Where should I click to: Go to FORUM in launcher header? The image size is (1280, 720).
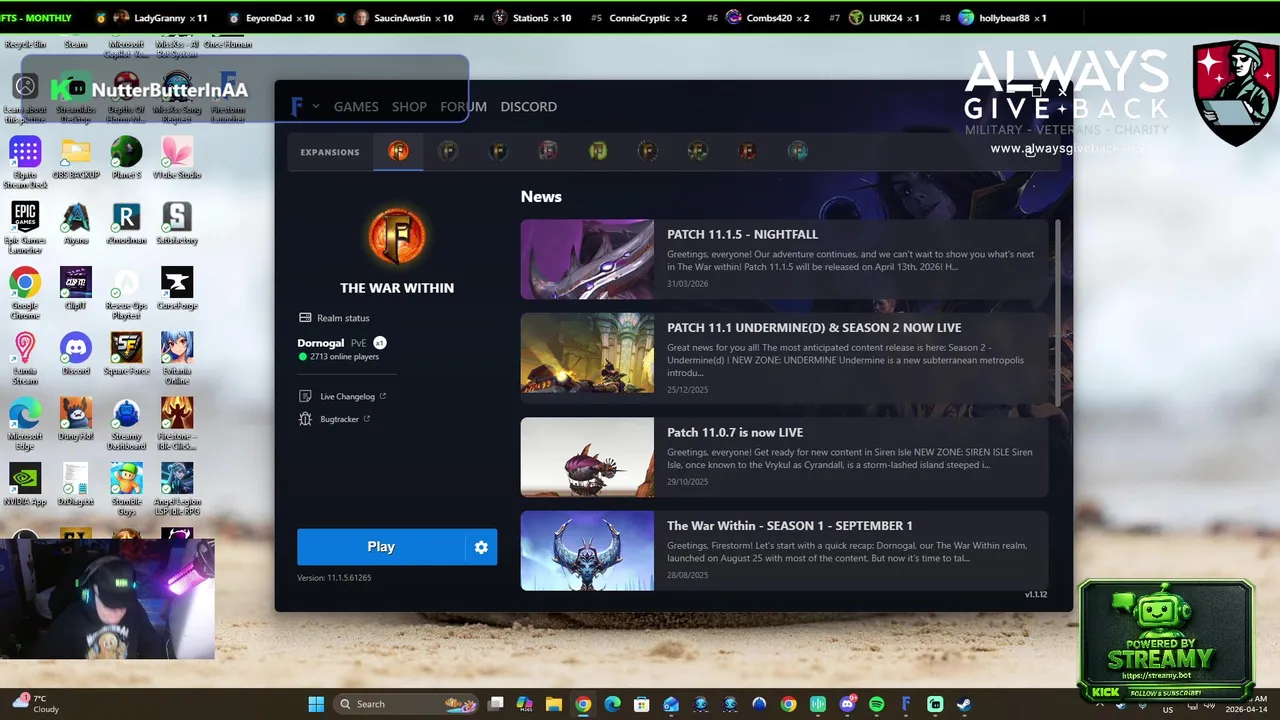pos(463,106)
